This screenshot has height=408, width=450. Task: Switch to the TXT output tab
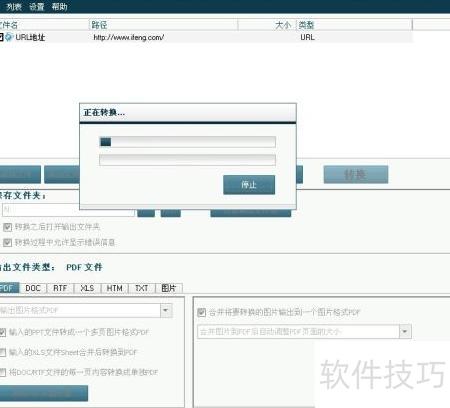point(142,288)
